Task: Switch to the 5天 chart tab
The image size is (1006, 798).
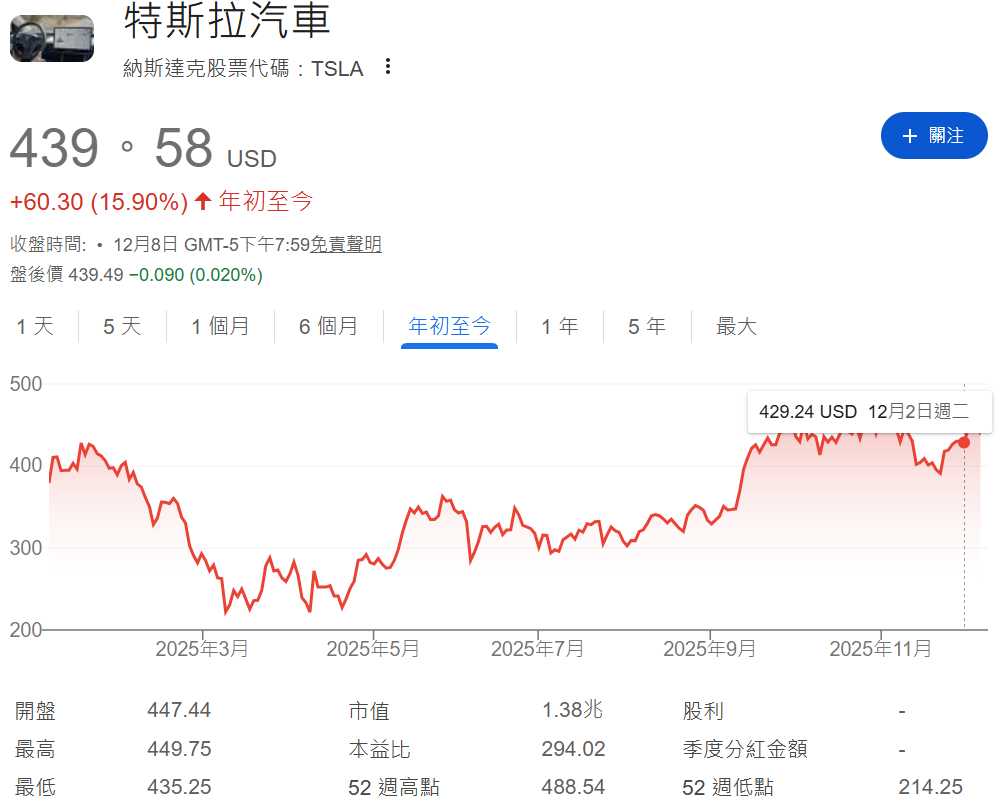Action: pos(120,326)
